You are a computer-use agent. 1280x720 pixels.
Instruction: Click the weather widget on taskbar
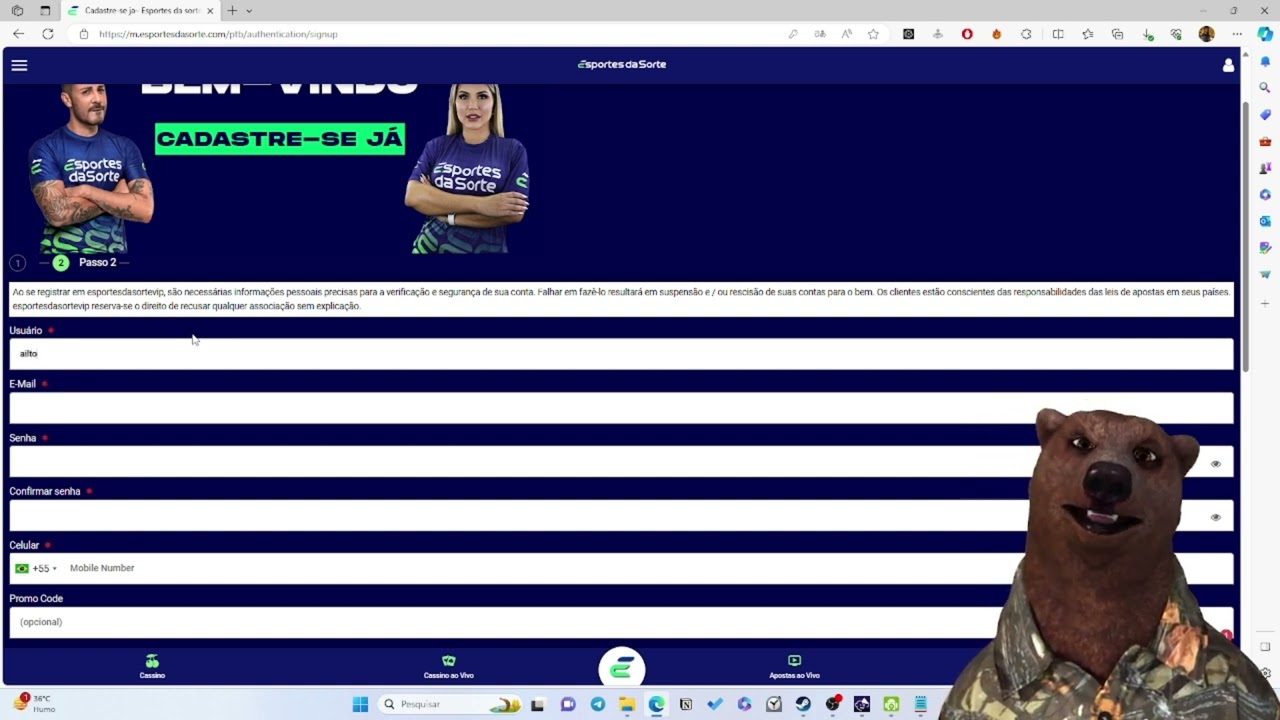click(x=35, y=703)
